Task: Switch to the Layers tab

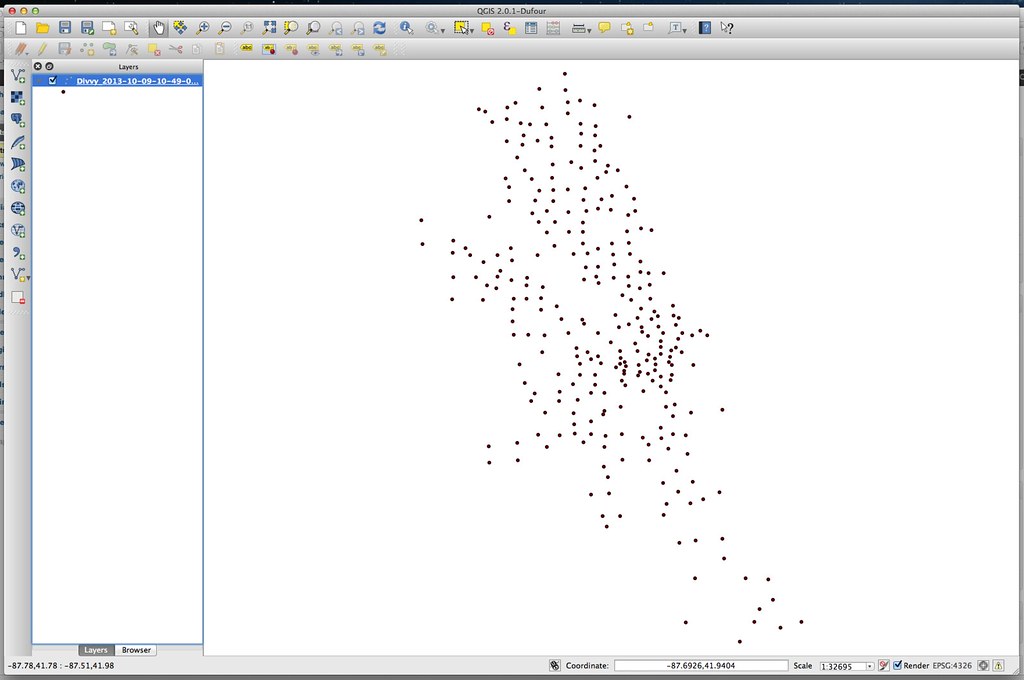Action: coord(95,650)
